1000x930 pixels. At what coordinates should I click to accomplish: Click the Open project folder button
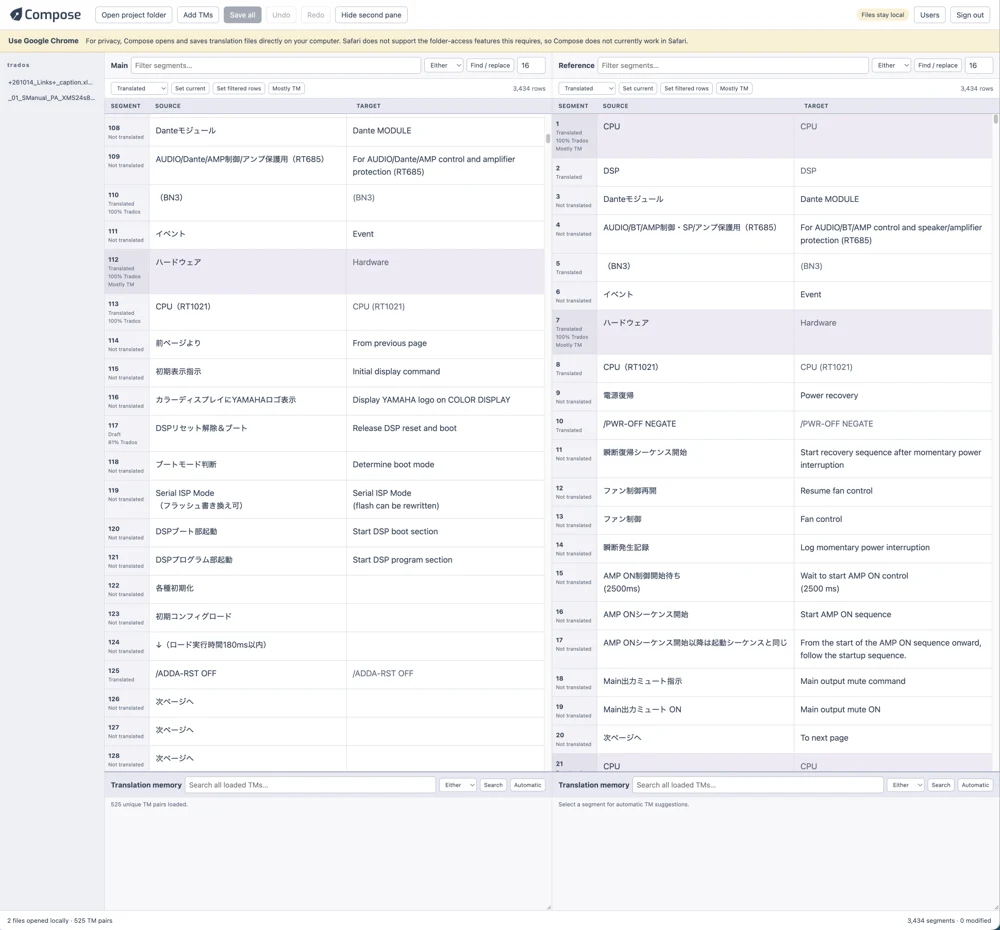(133, 15)
